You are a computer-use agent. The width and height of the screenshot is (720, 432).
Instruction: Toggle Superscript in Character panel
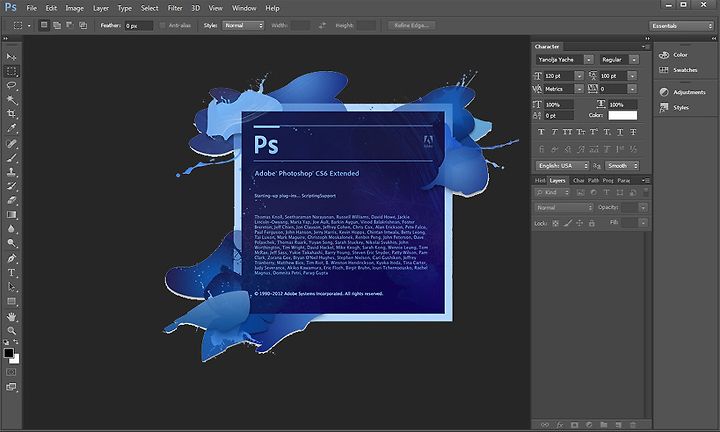point(594,132)
